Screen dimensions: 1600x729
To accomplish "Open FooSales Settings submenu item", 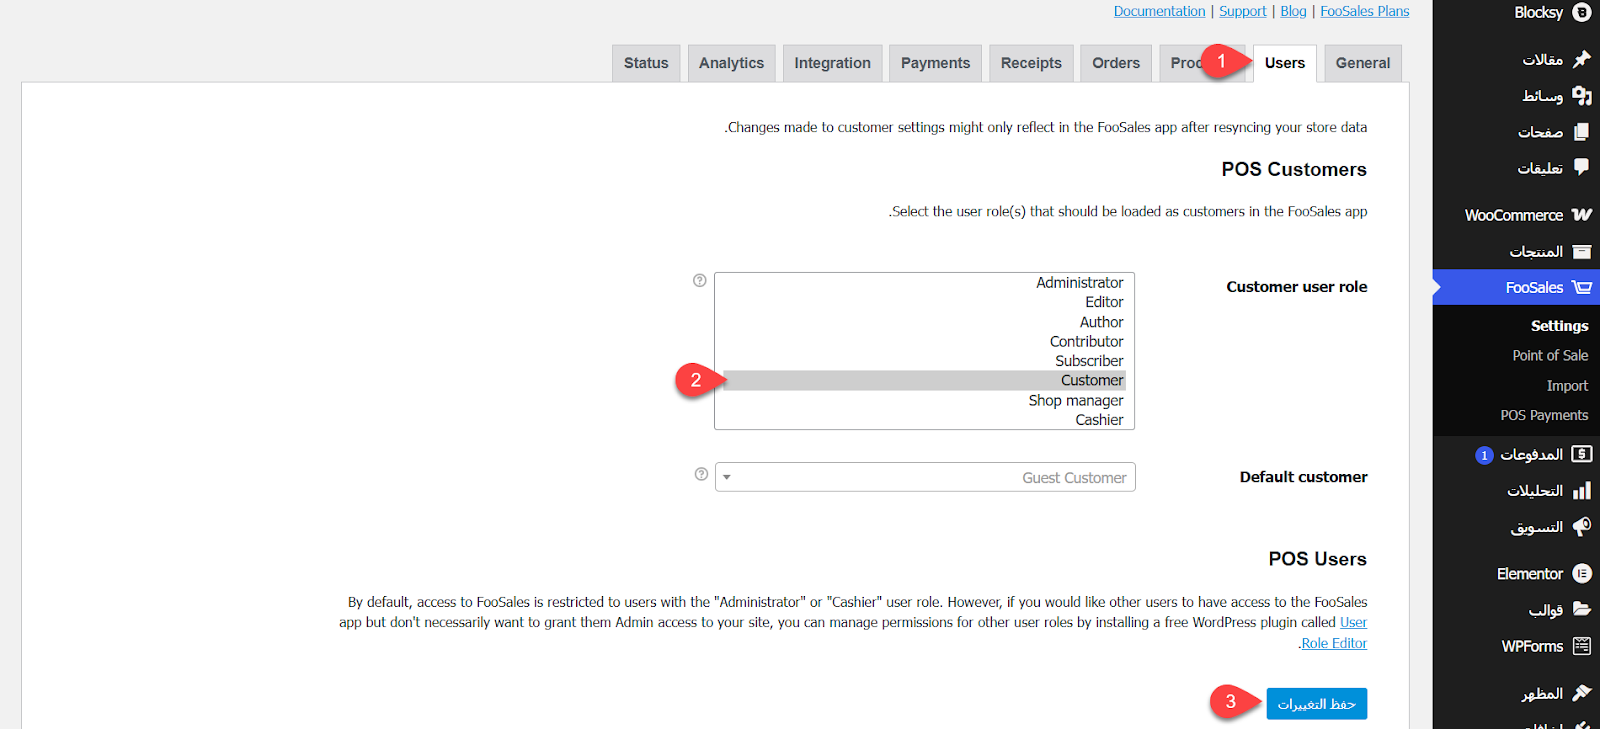I will pos(1559,326).
